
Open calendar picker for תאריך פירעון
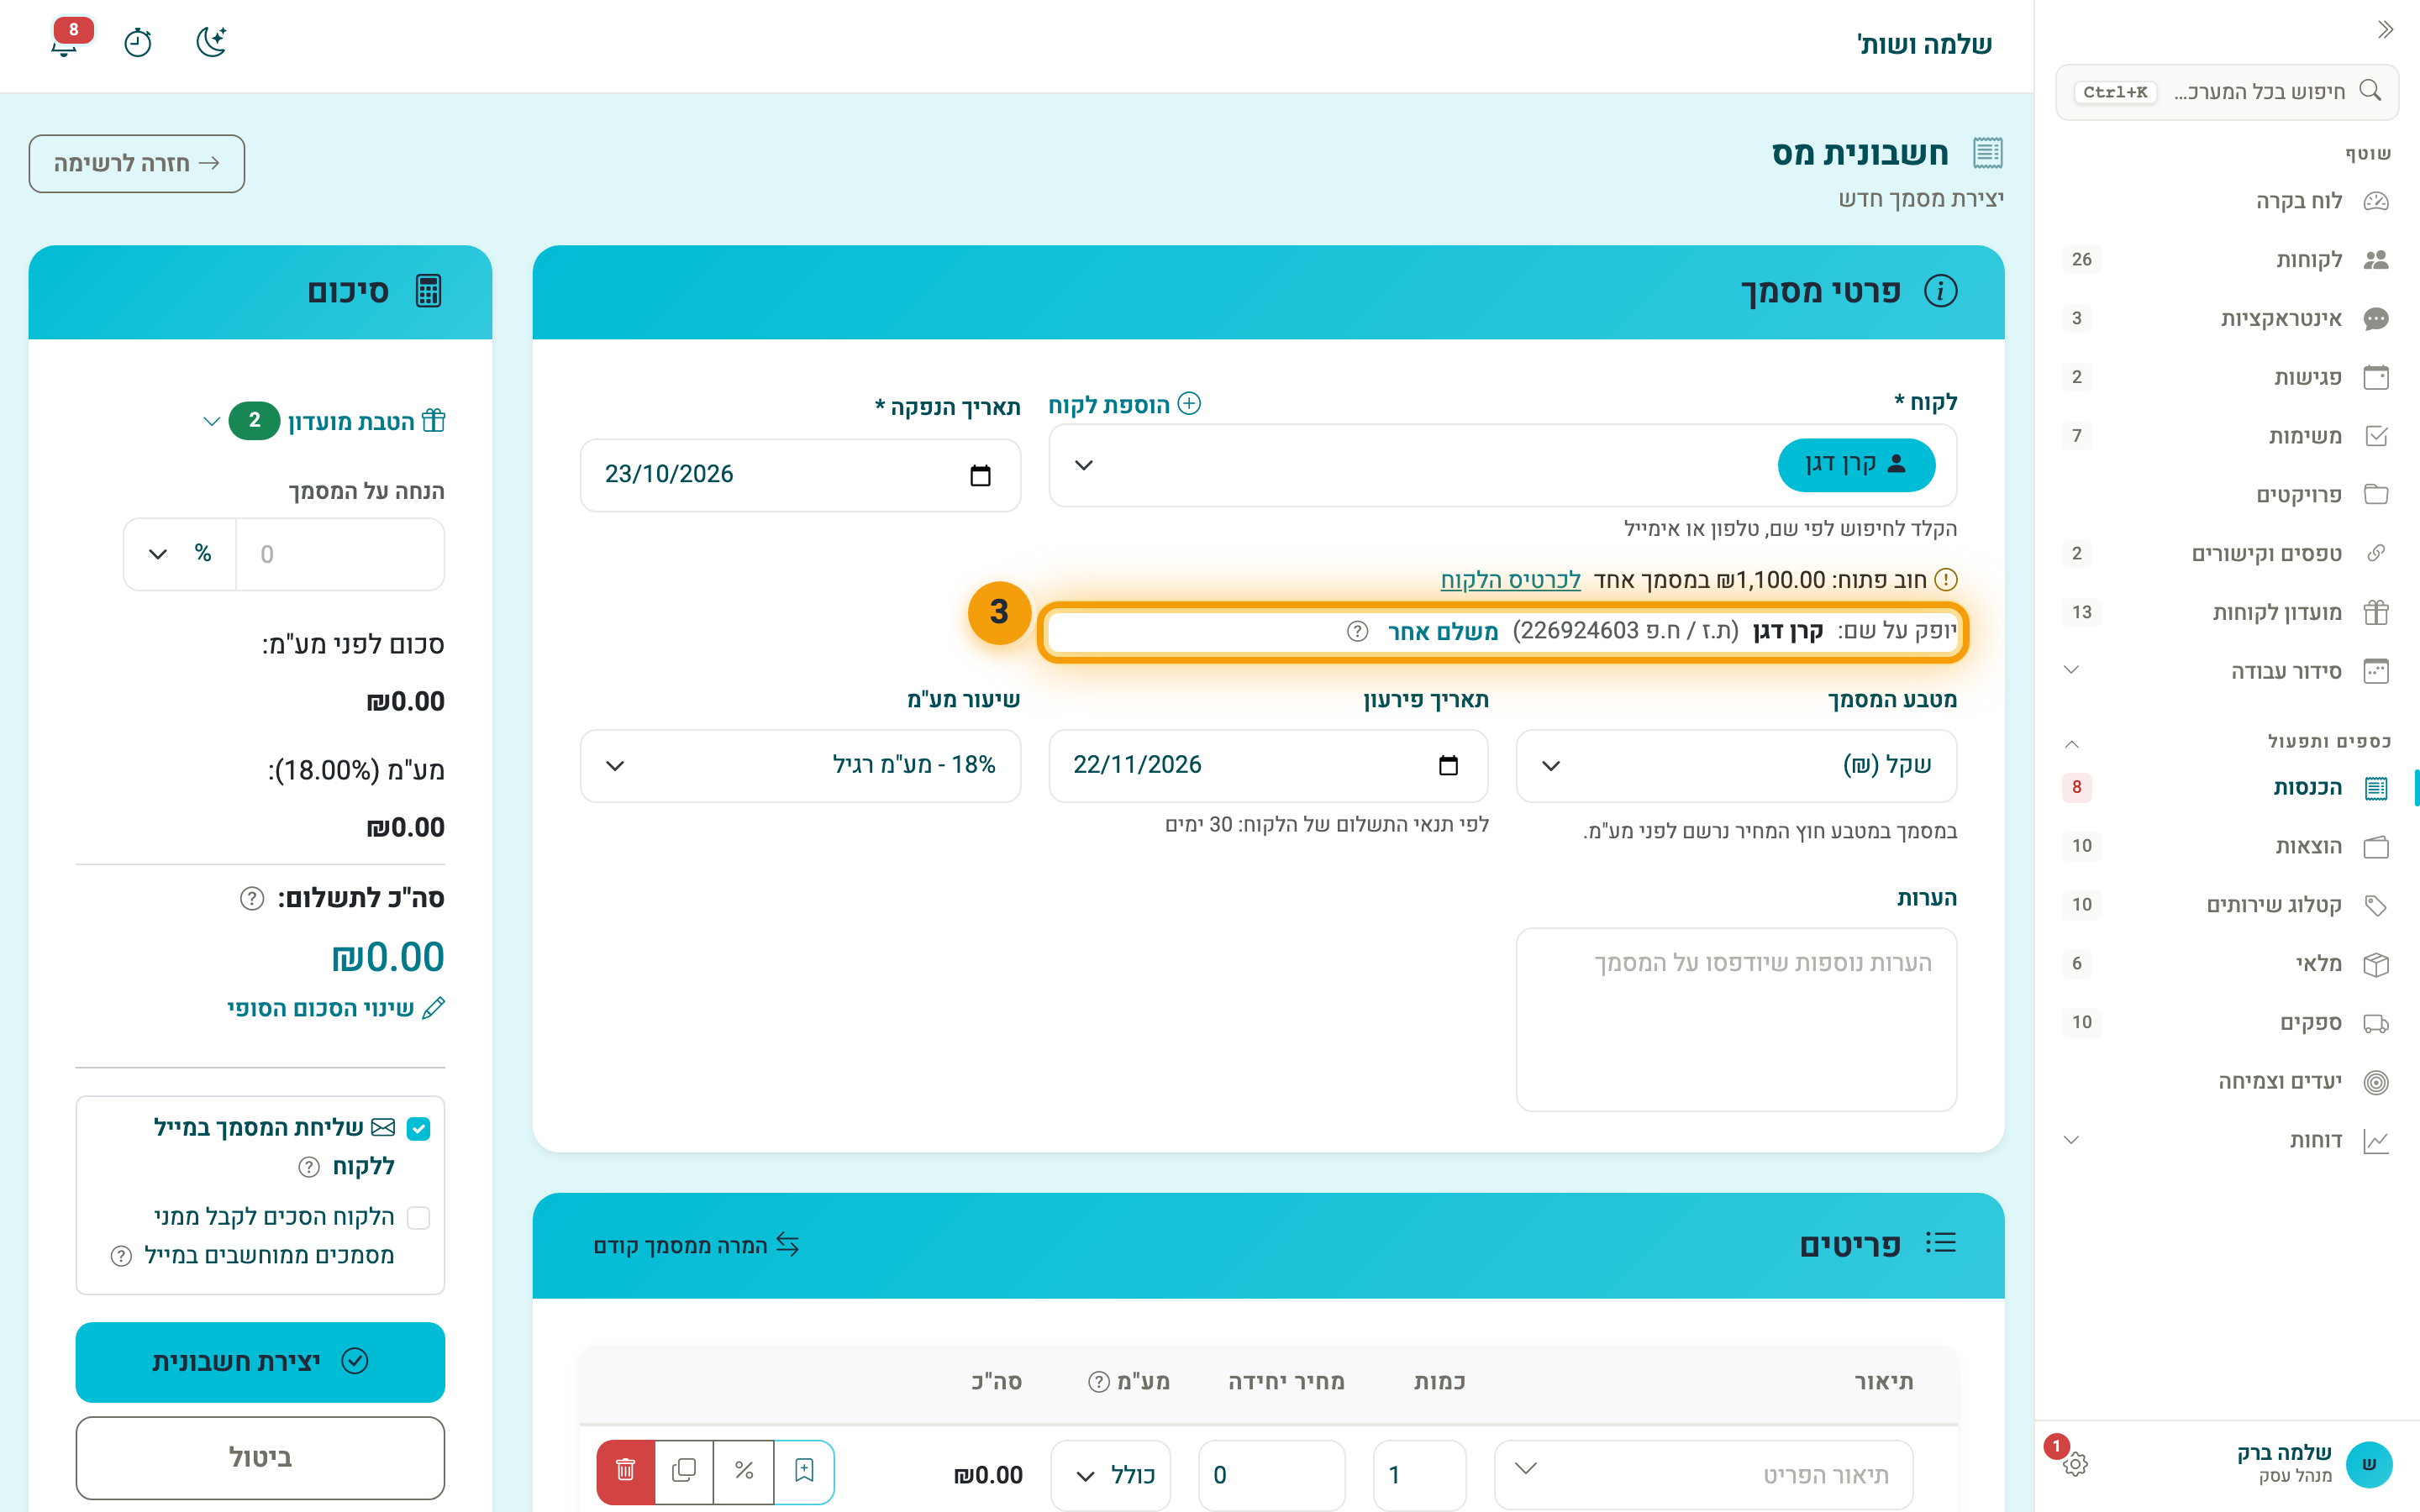coord(1448,765)
